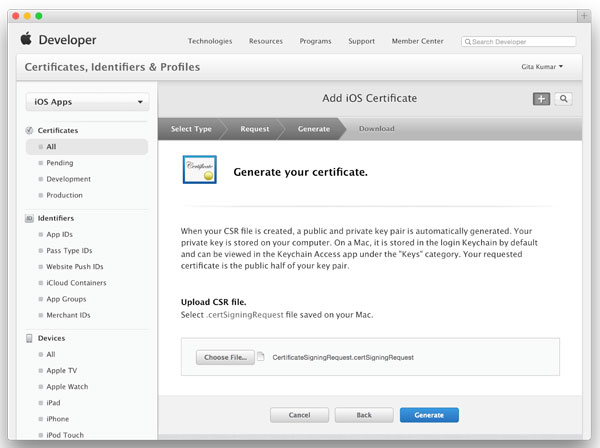Screen dimensions: 600x448
Task: Open Merchant IDs
Action: 68,315
